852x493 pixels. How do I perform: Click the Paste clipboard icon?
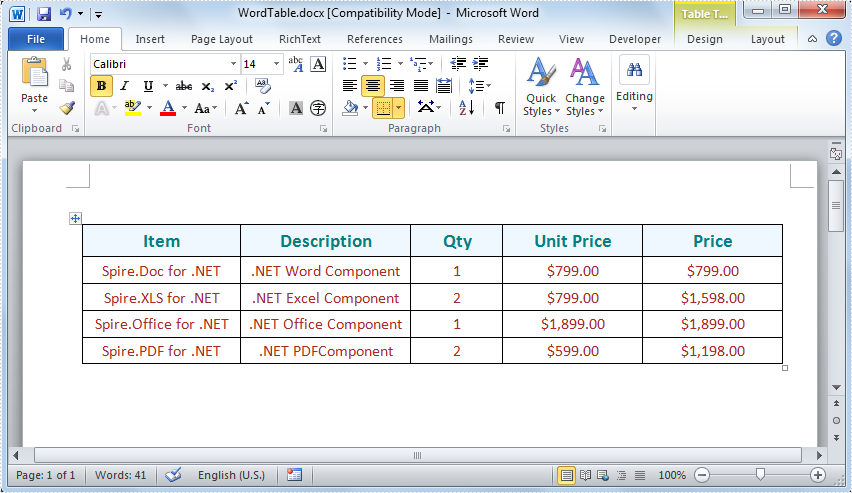34,72
